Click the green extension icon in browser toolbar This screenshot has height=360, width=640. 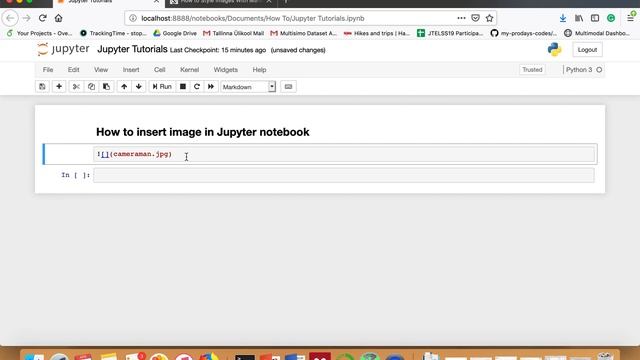pyautogui.click(x=611, y=18)
